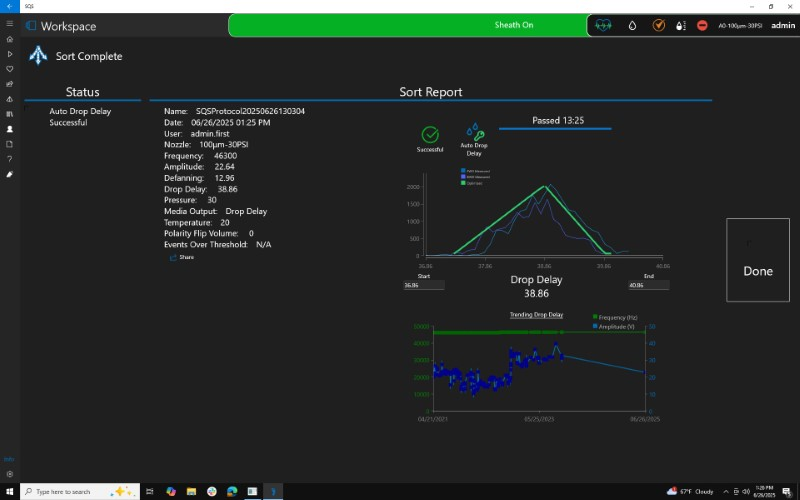Click the User value admin.first
800x500 pixels.
pos(210,134)
